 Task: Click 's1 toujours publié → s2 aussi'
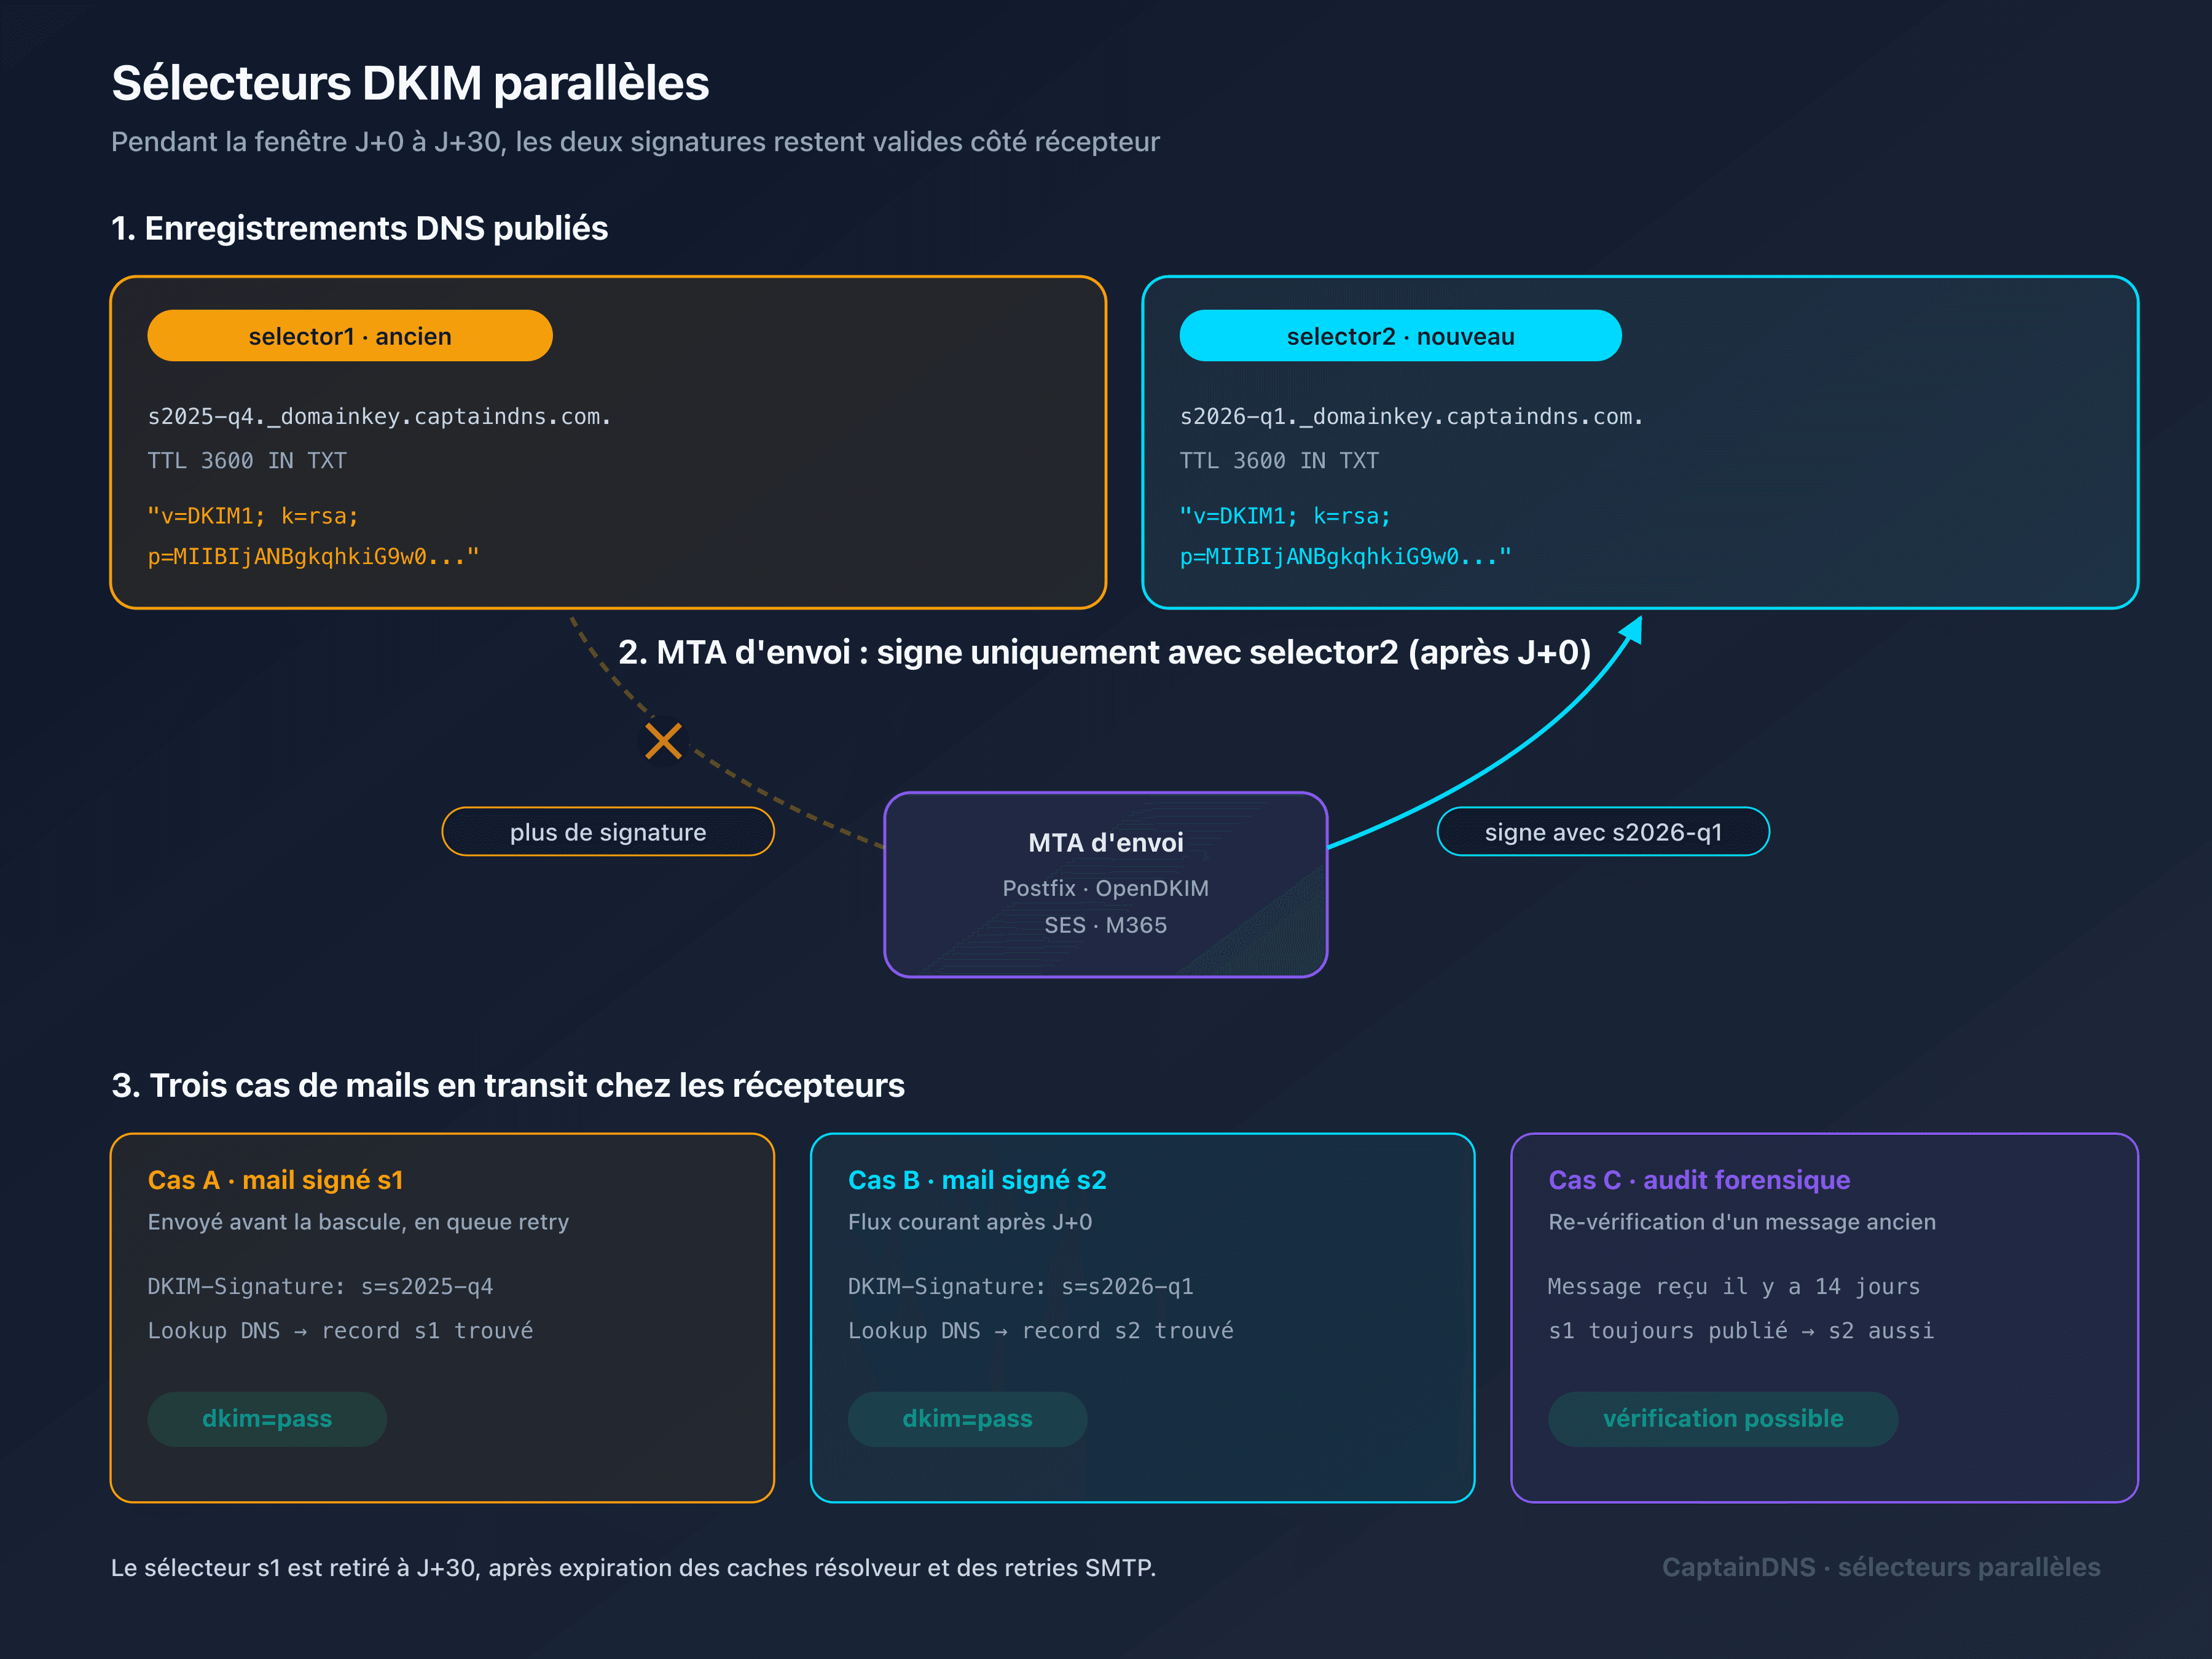tap(1741, 1331)
